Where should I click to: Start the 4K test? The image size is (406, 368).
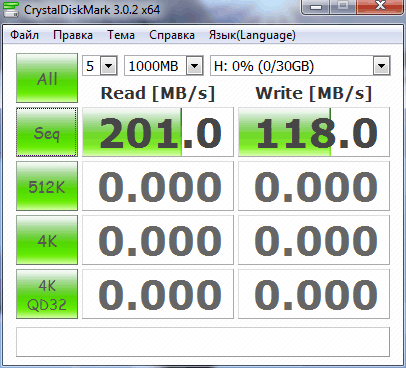[x=47, y=240]
